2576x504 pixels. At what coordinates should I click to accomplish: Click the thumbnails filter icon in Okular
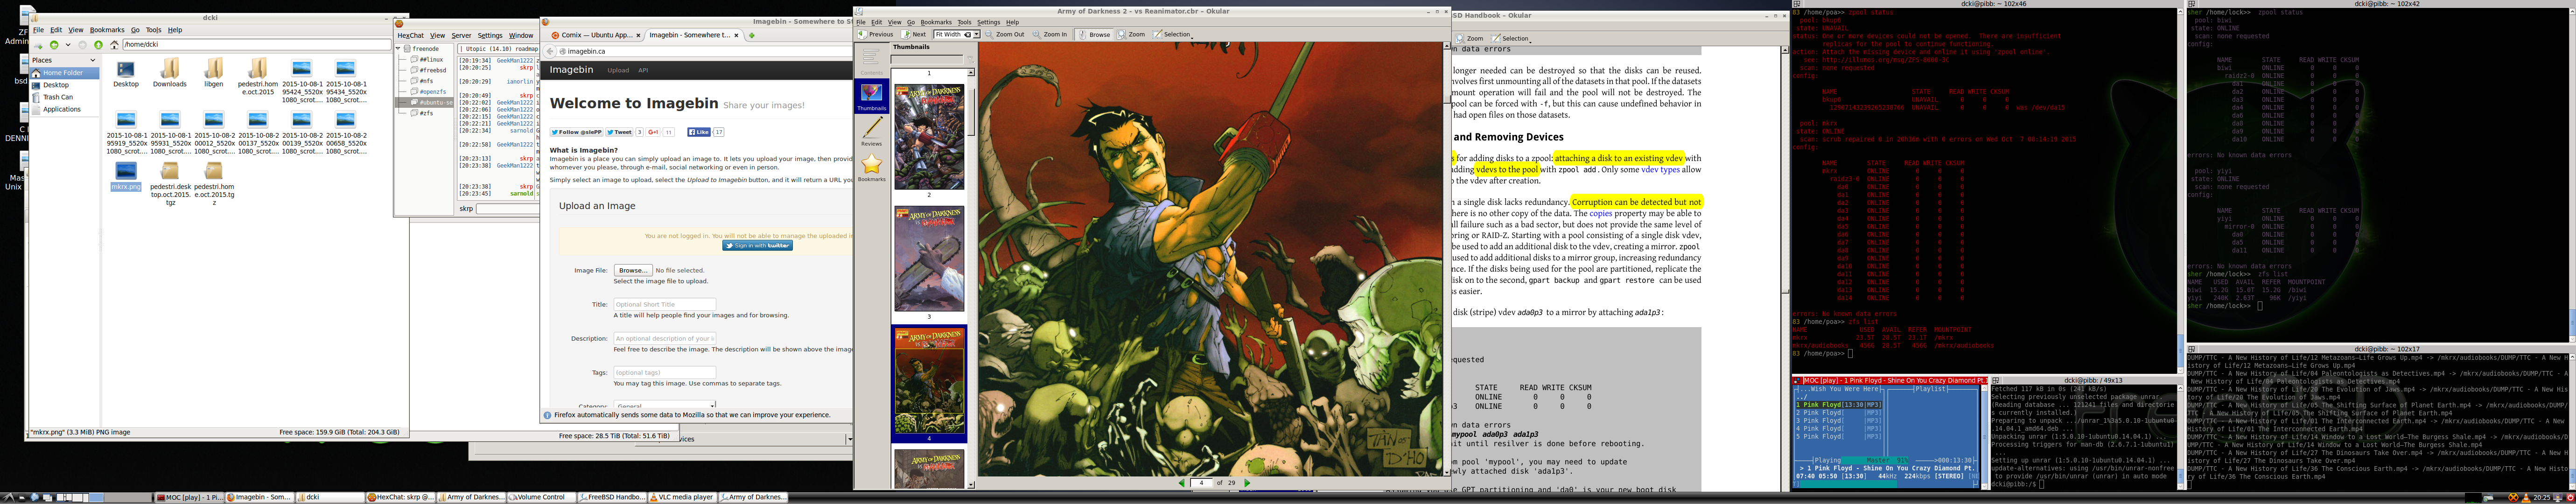click(971, 60)
